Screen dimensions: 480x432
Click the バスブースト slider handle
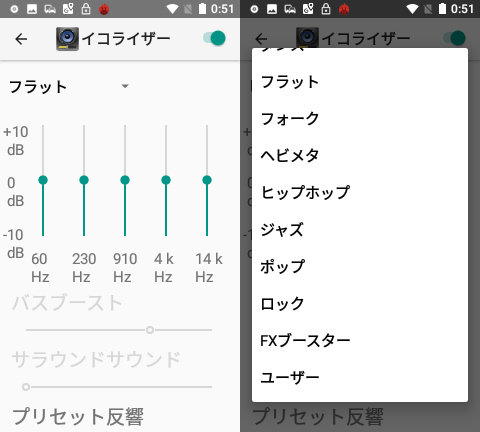(x=150, y=330)
